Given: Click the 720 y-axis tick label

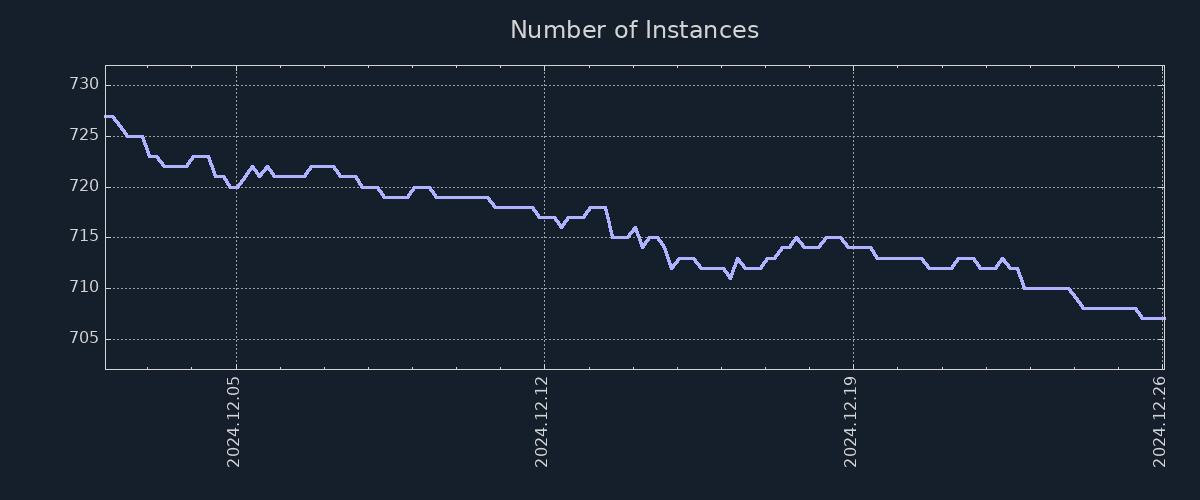Looking at the screenshot, I should [x=85, y=187].
